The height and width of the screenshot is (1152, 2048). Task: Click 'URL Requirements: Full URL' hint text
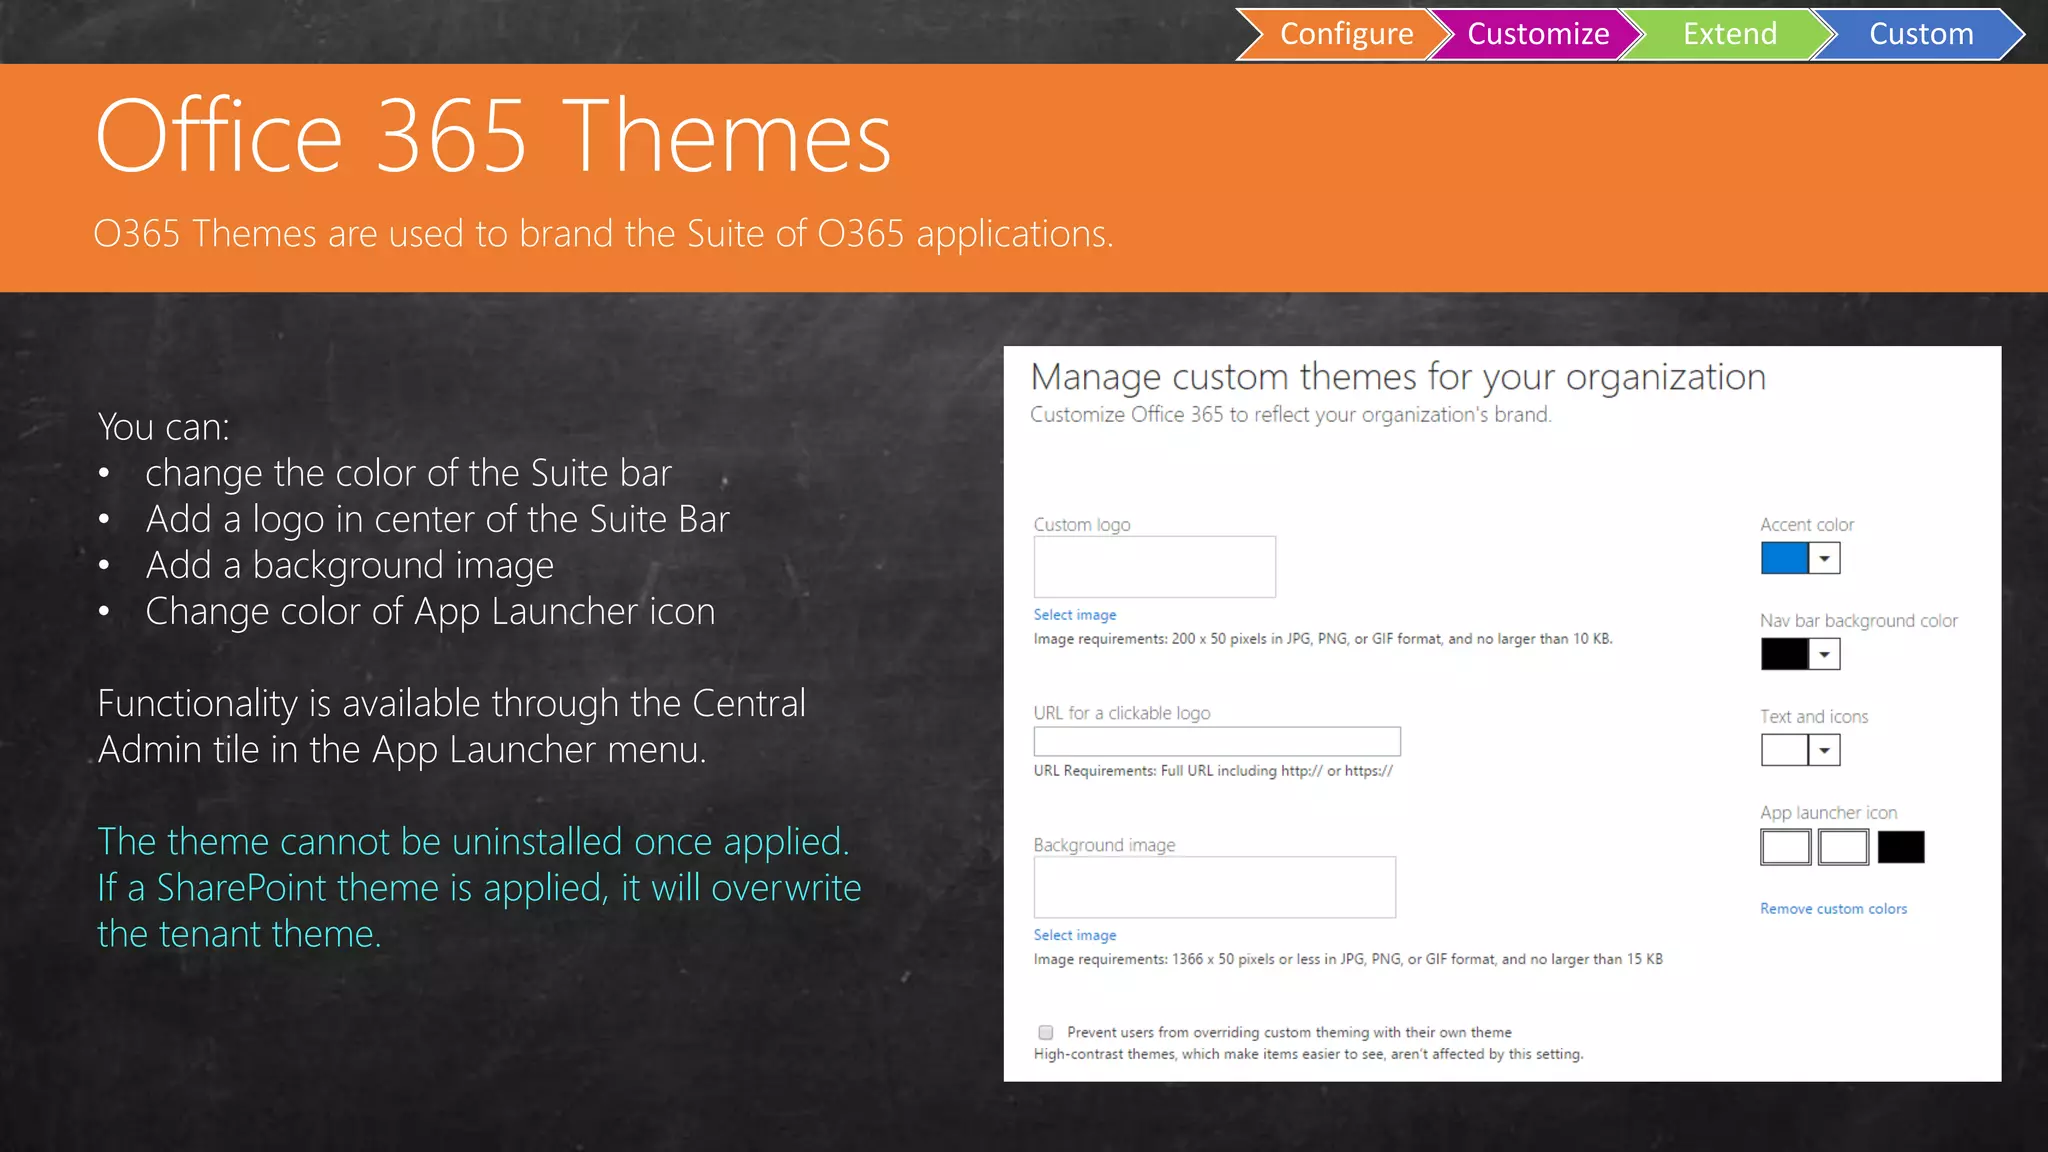pos(1213,771)
